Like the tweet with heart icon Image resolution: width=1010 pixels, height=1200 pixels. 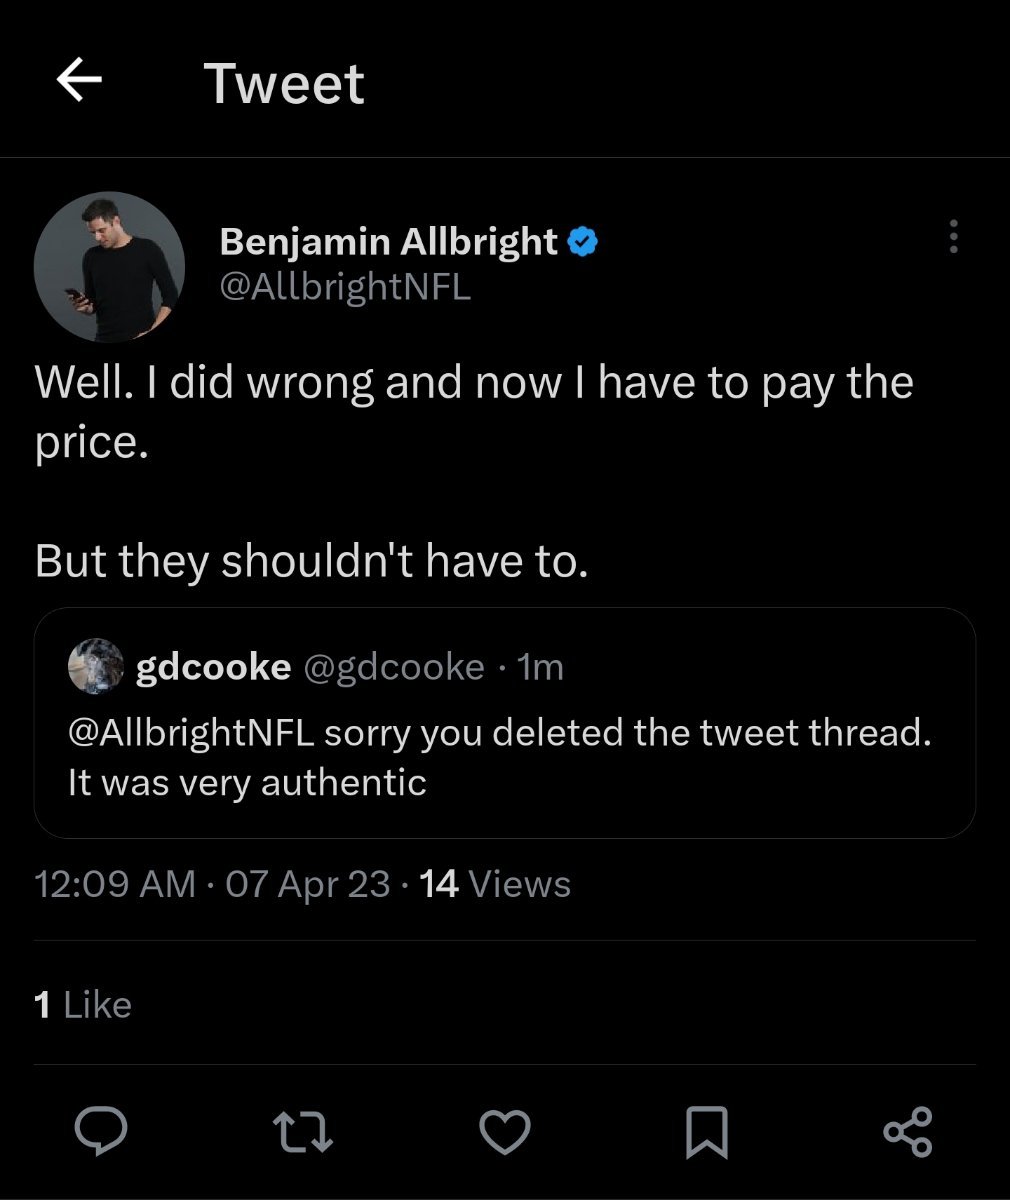click(x=505, y=1131)
